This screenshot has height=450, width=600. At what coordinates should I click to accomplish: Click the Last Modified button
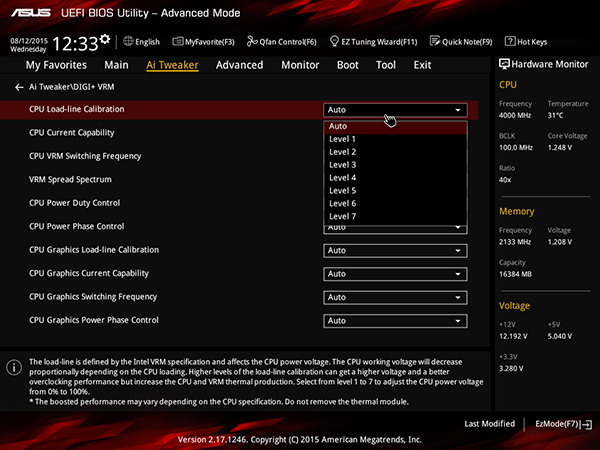[489, 424]
